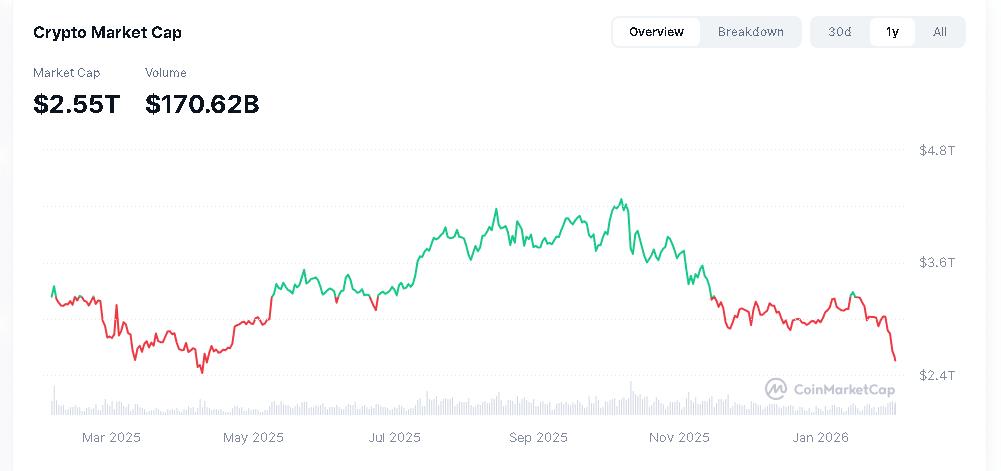This screenshot has height=471, width=1001.
Task: Click the CoinMarketCap watermark text
Action: [844, 389]
